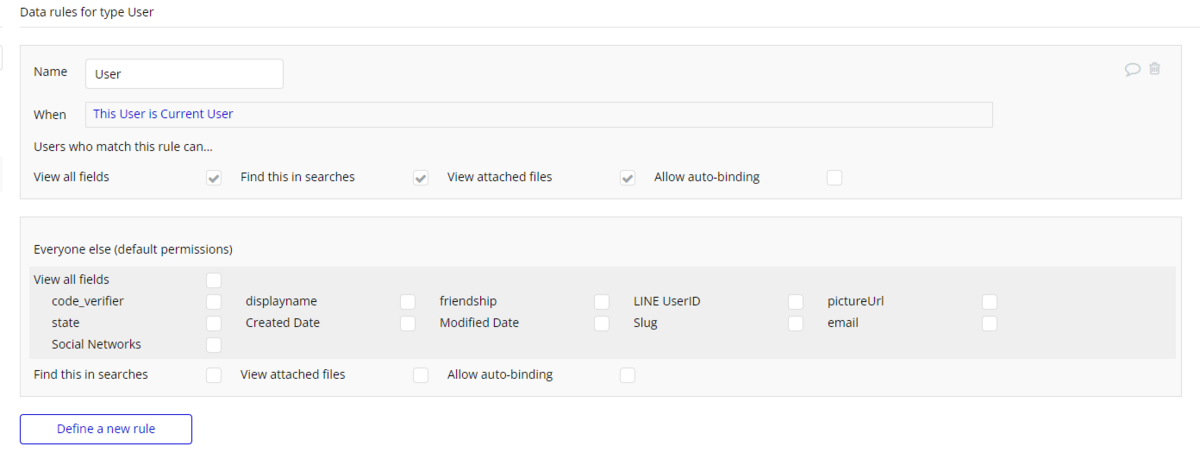Check View all fields for everyone else
Image resolution: width=1200 pixels, height=459 pixels.
pos(214,280)
